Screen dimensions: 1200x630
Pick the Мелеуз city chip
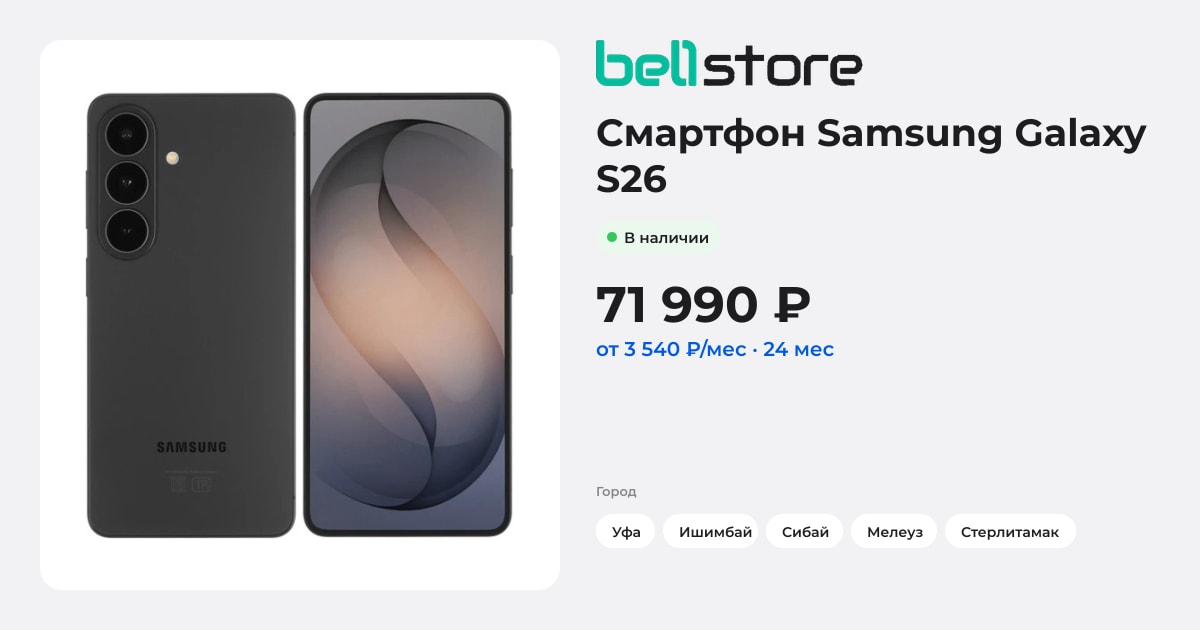point(894,531)
